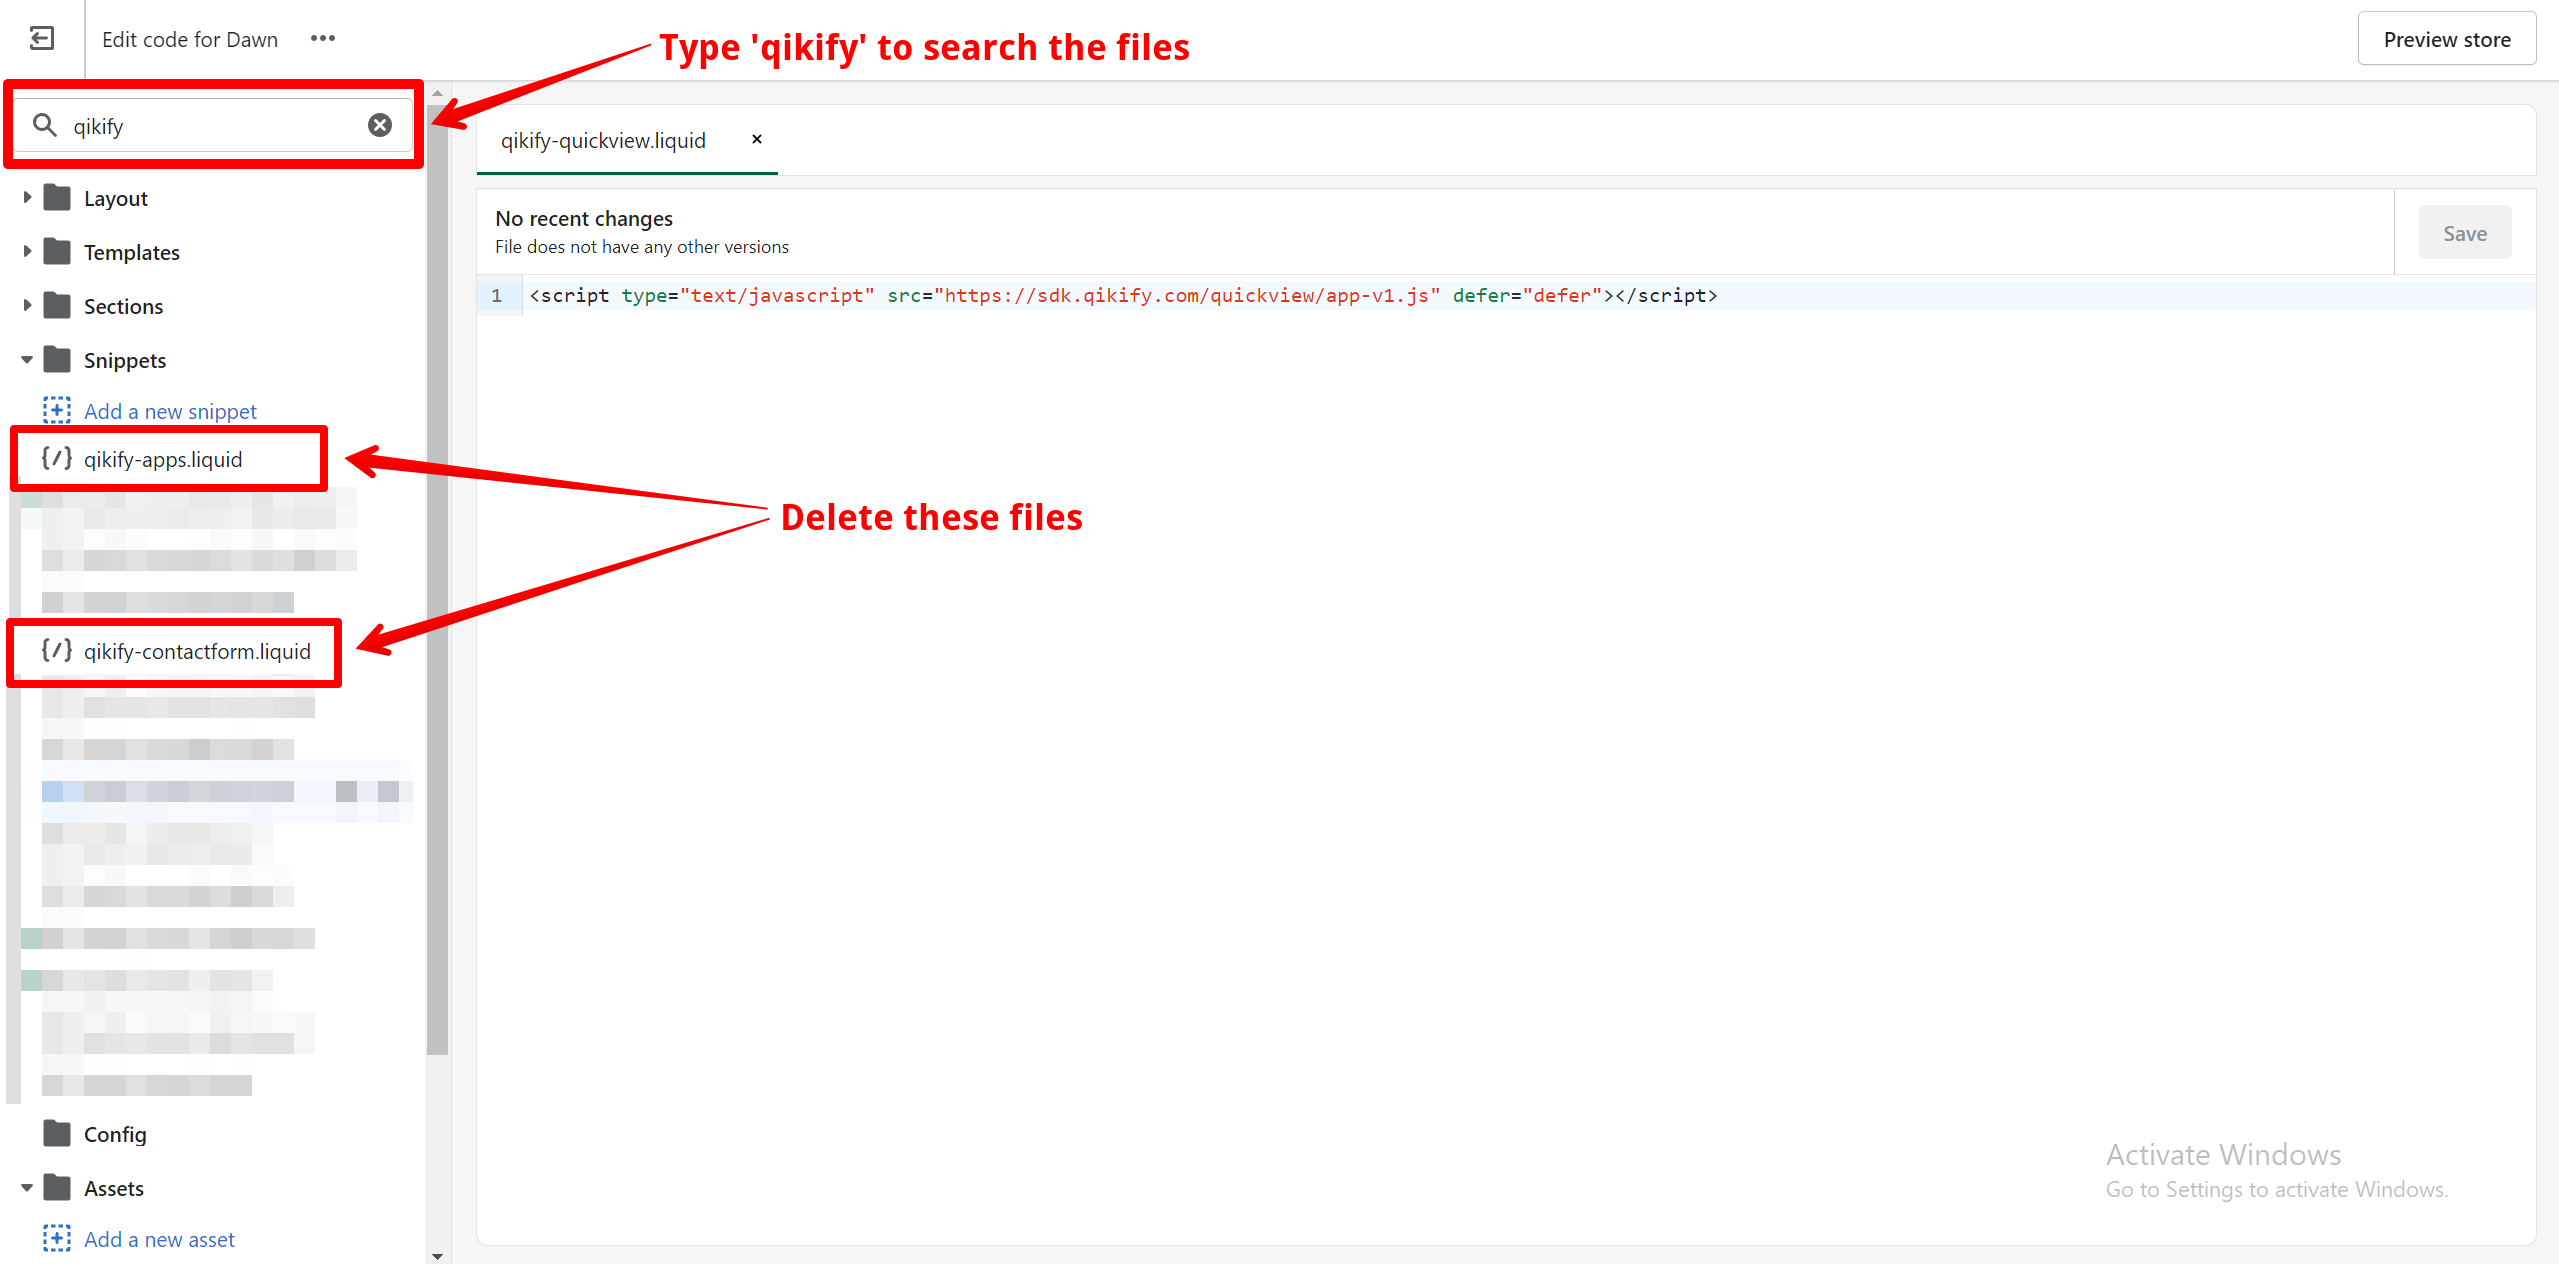Select the Sections folder icon
The image size is (2559, 1264).
pyautogui.click(x=58, y=305)
